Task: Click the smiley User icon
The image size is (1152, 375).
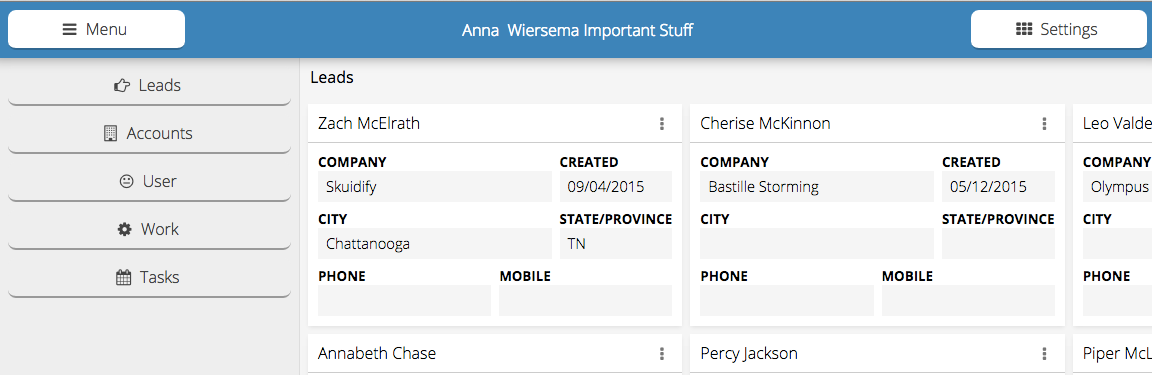Action: pos(126,182)
